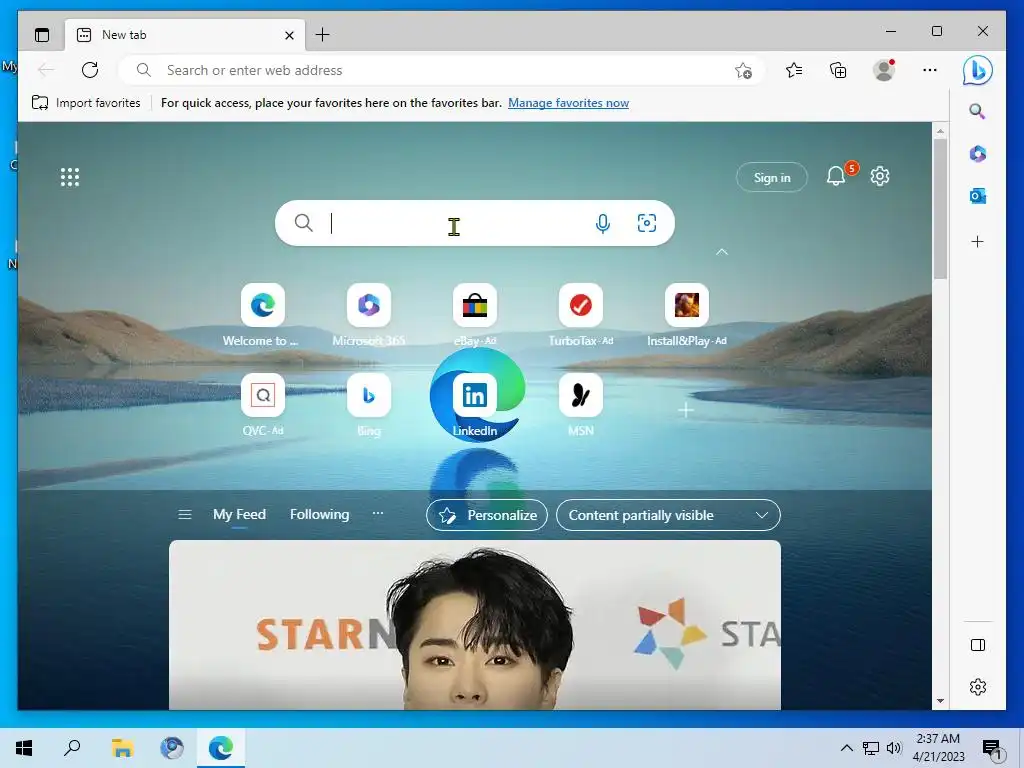Expand the Content partially visible dropdown

[x=668, y=515]
